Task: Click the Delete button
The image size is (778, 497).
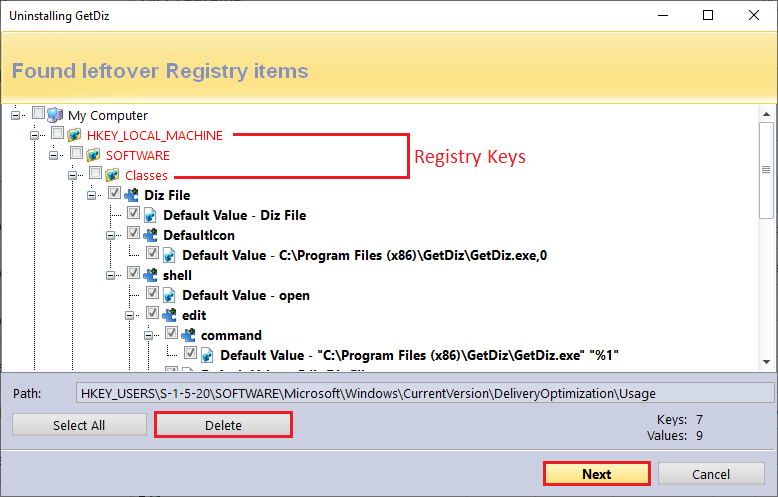Action: 223,425
